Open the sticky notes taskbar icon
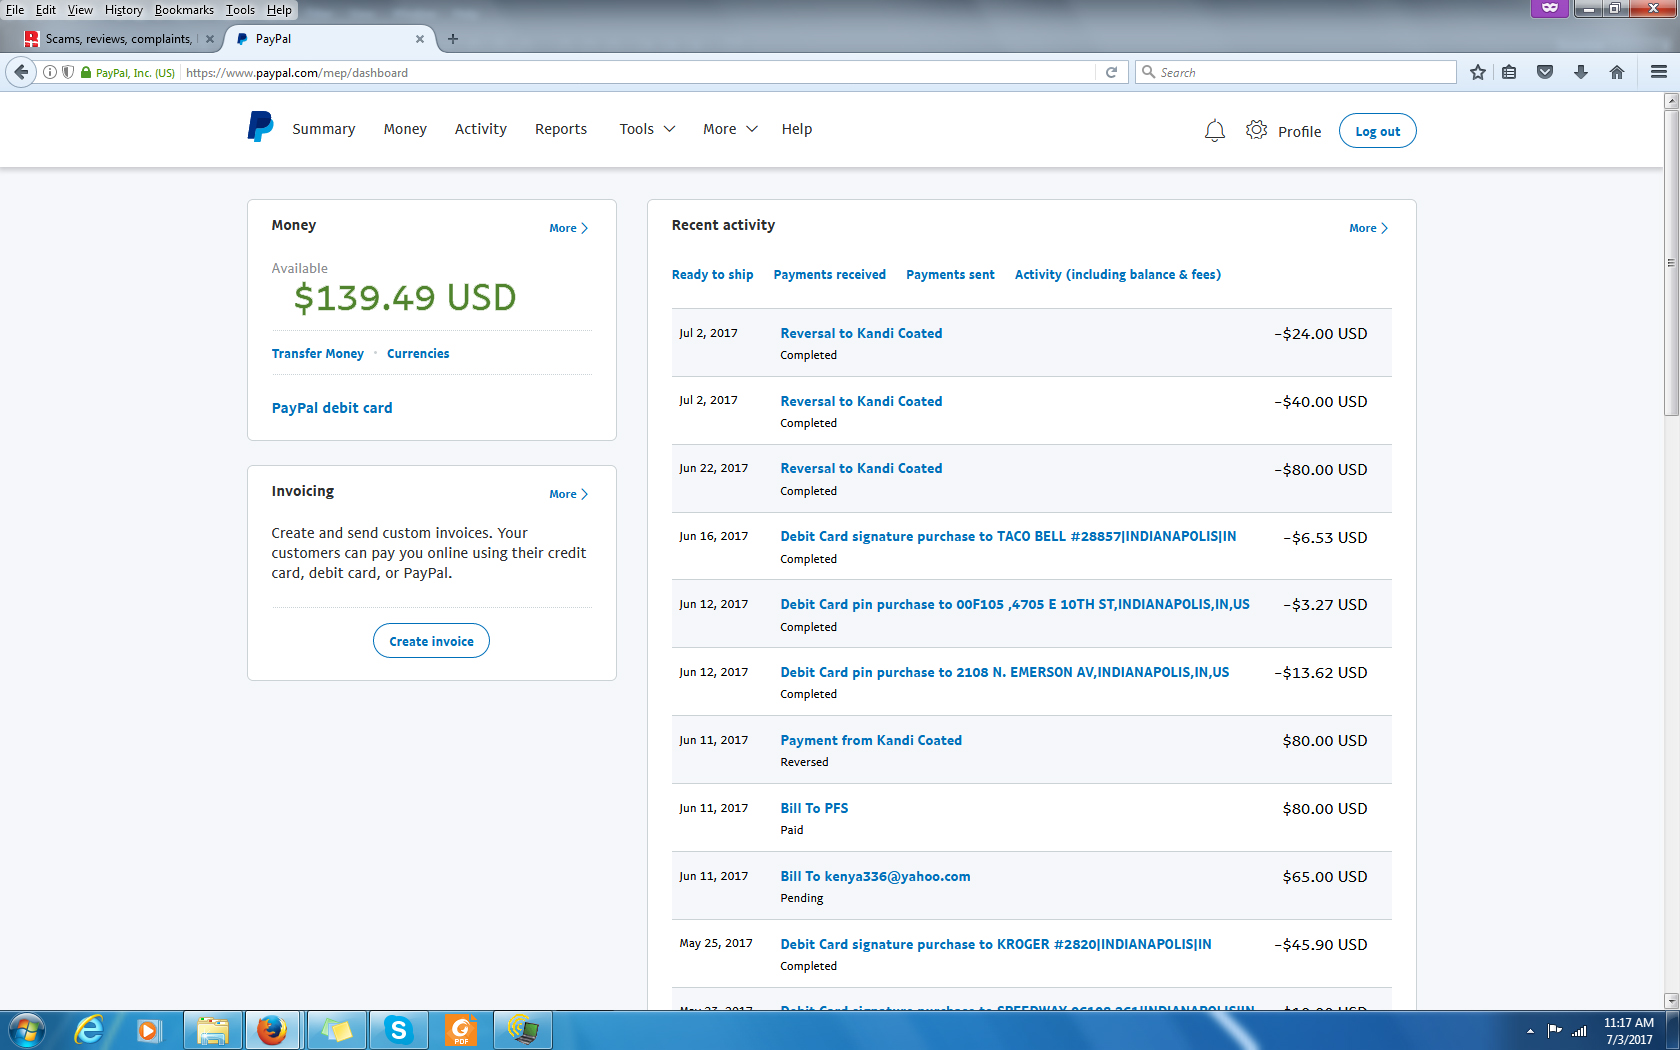1680x1050 pixels. click(337, 1030)
